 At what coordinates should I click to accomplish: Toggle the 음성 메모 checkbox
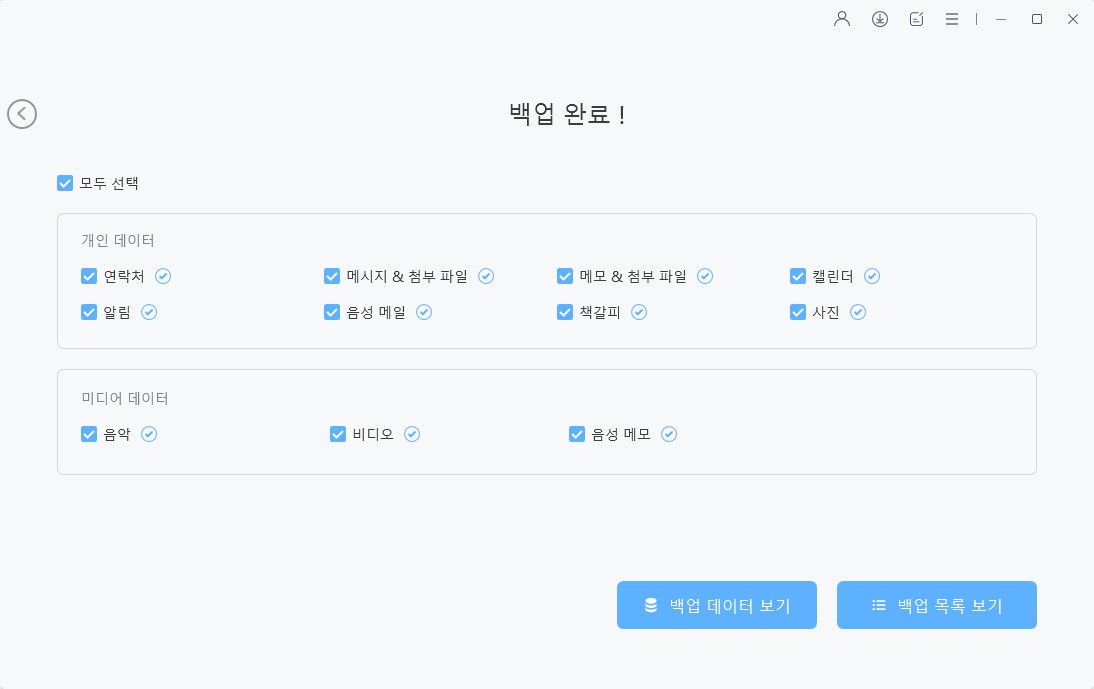click(x=577, y=434)
